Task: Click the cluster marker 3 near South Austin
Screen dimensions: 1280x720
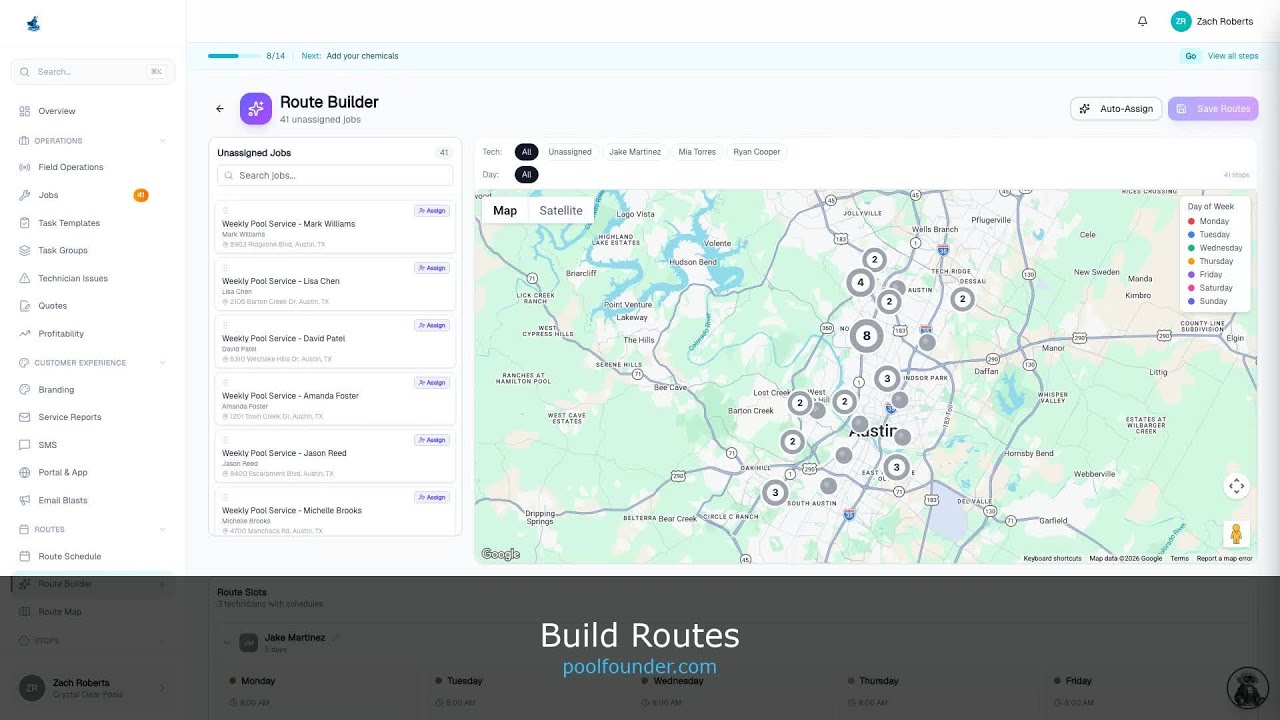Action: tap(775, 493)
